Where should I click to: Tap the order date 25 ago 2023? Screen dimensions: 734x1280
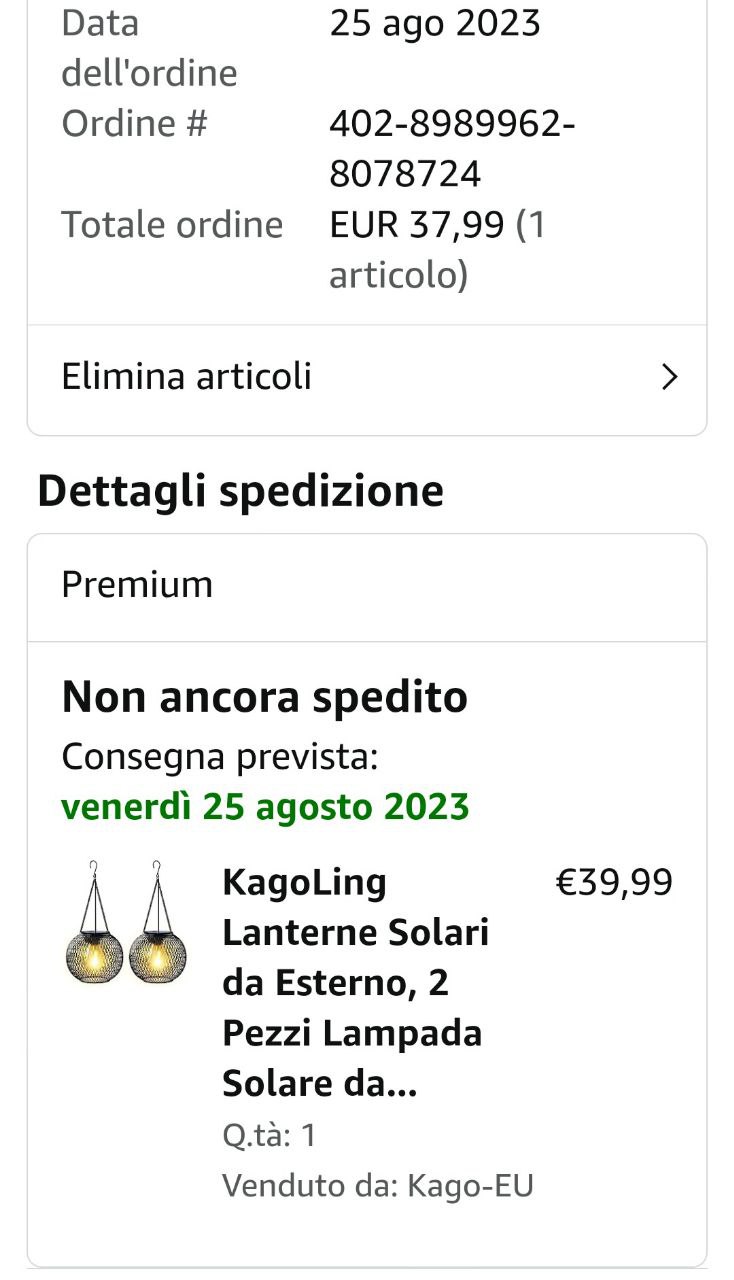coord(435,23)
